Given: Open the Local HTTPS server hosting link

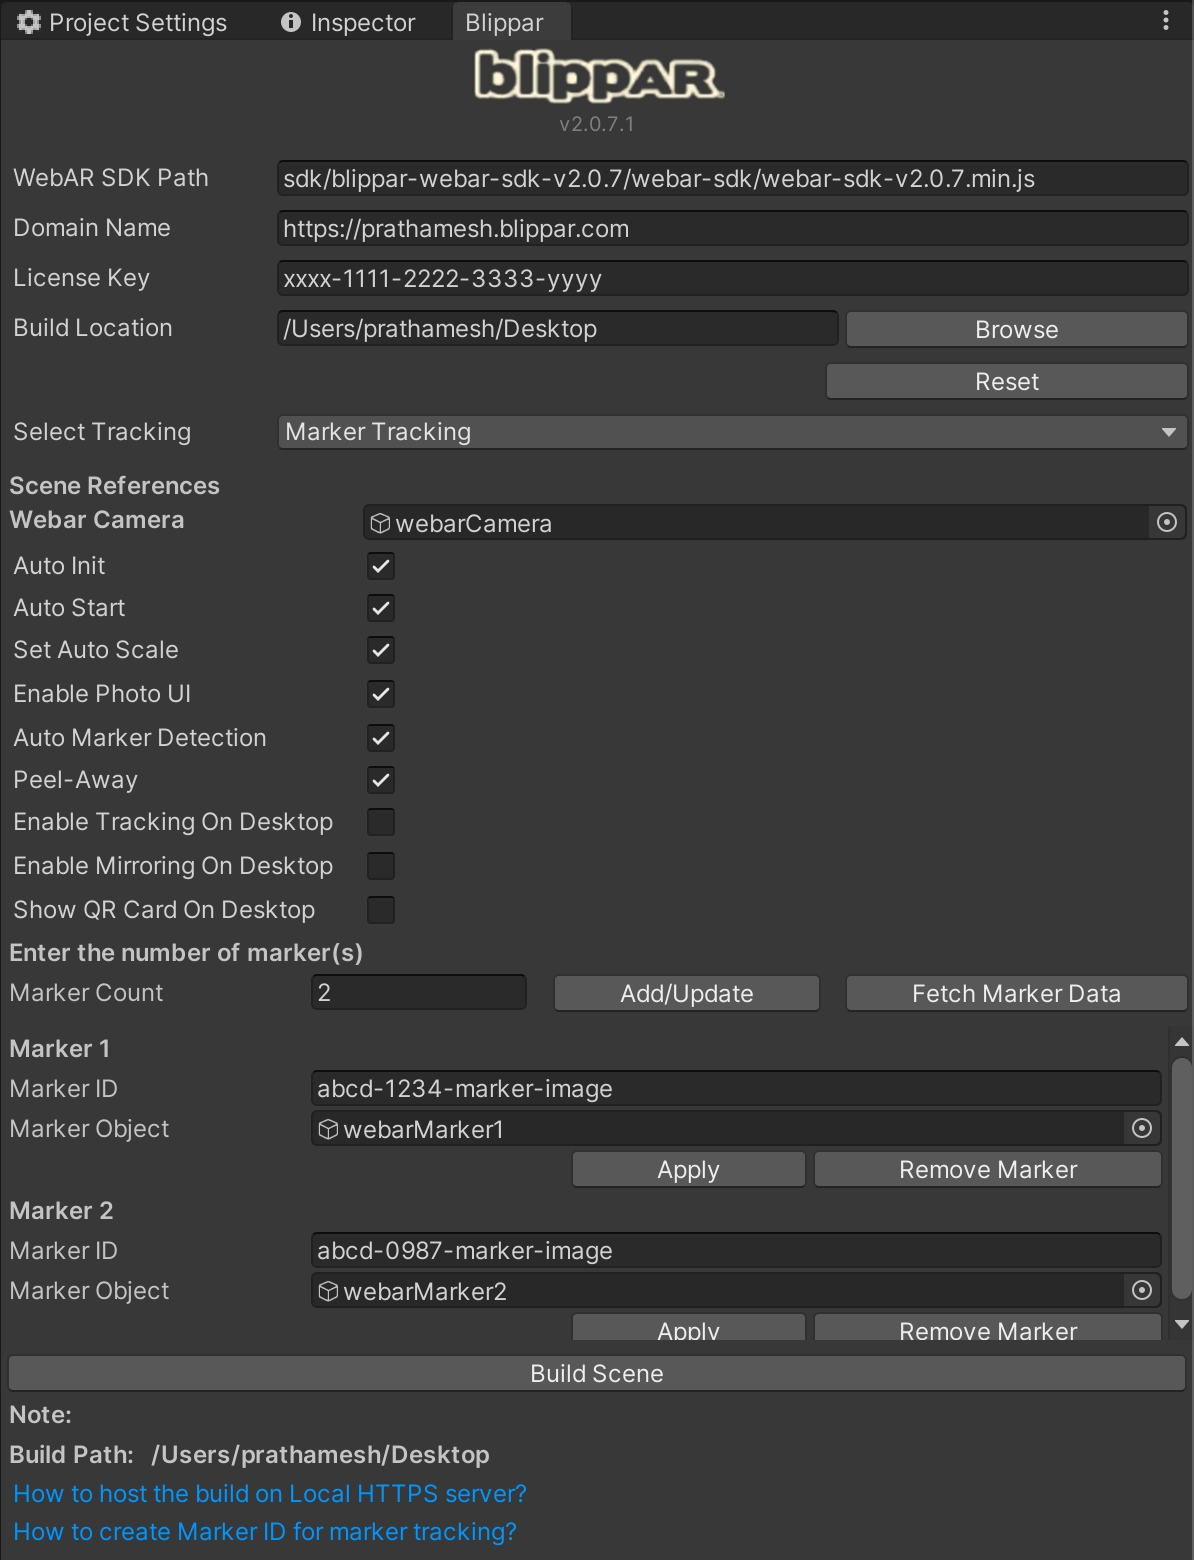Looking at the screenshot, I should (x=270, y=1493).
